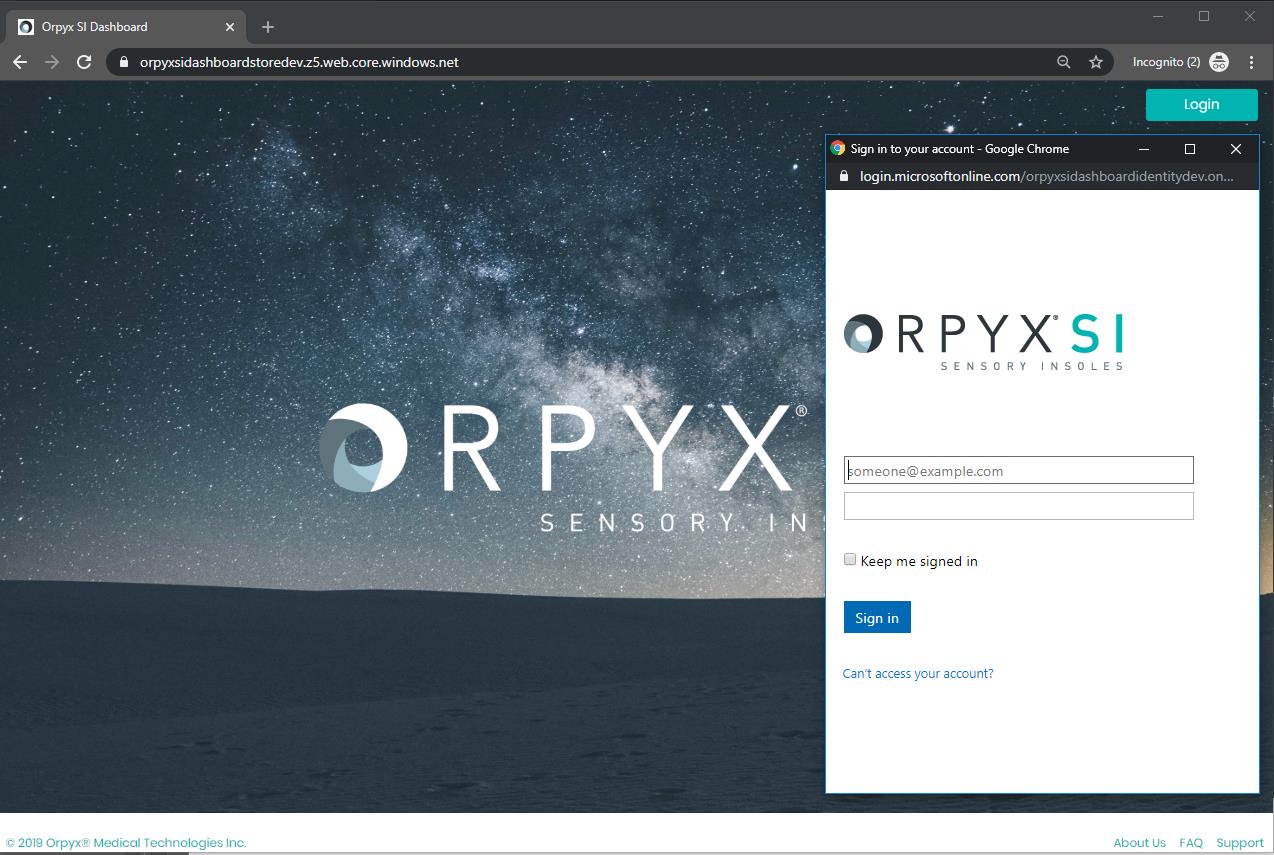Open a new tab with plus icon
Viewport: 1274px width, 855px height.
267,27
